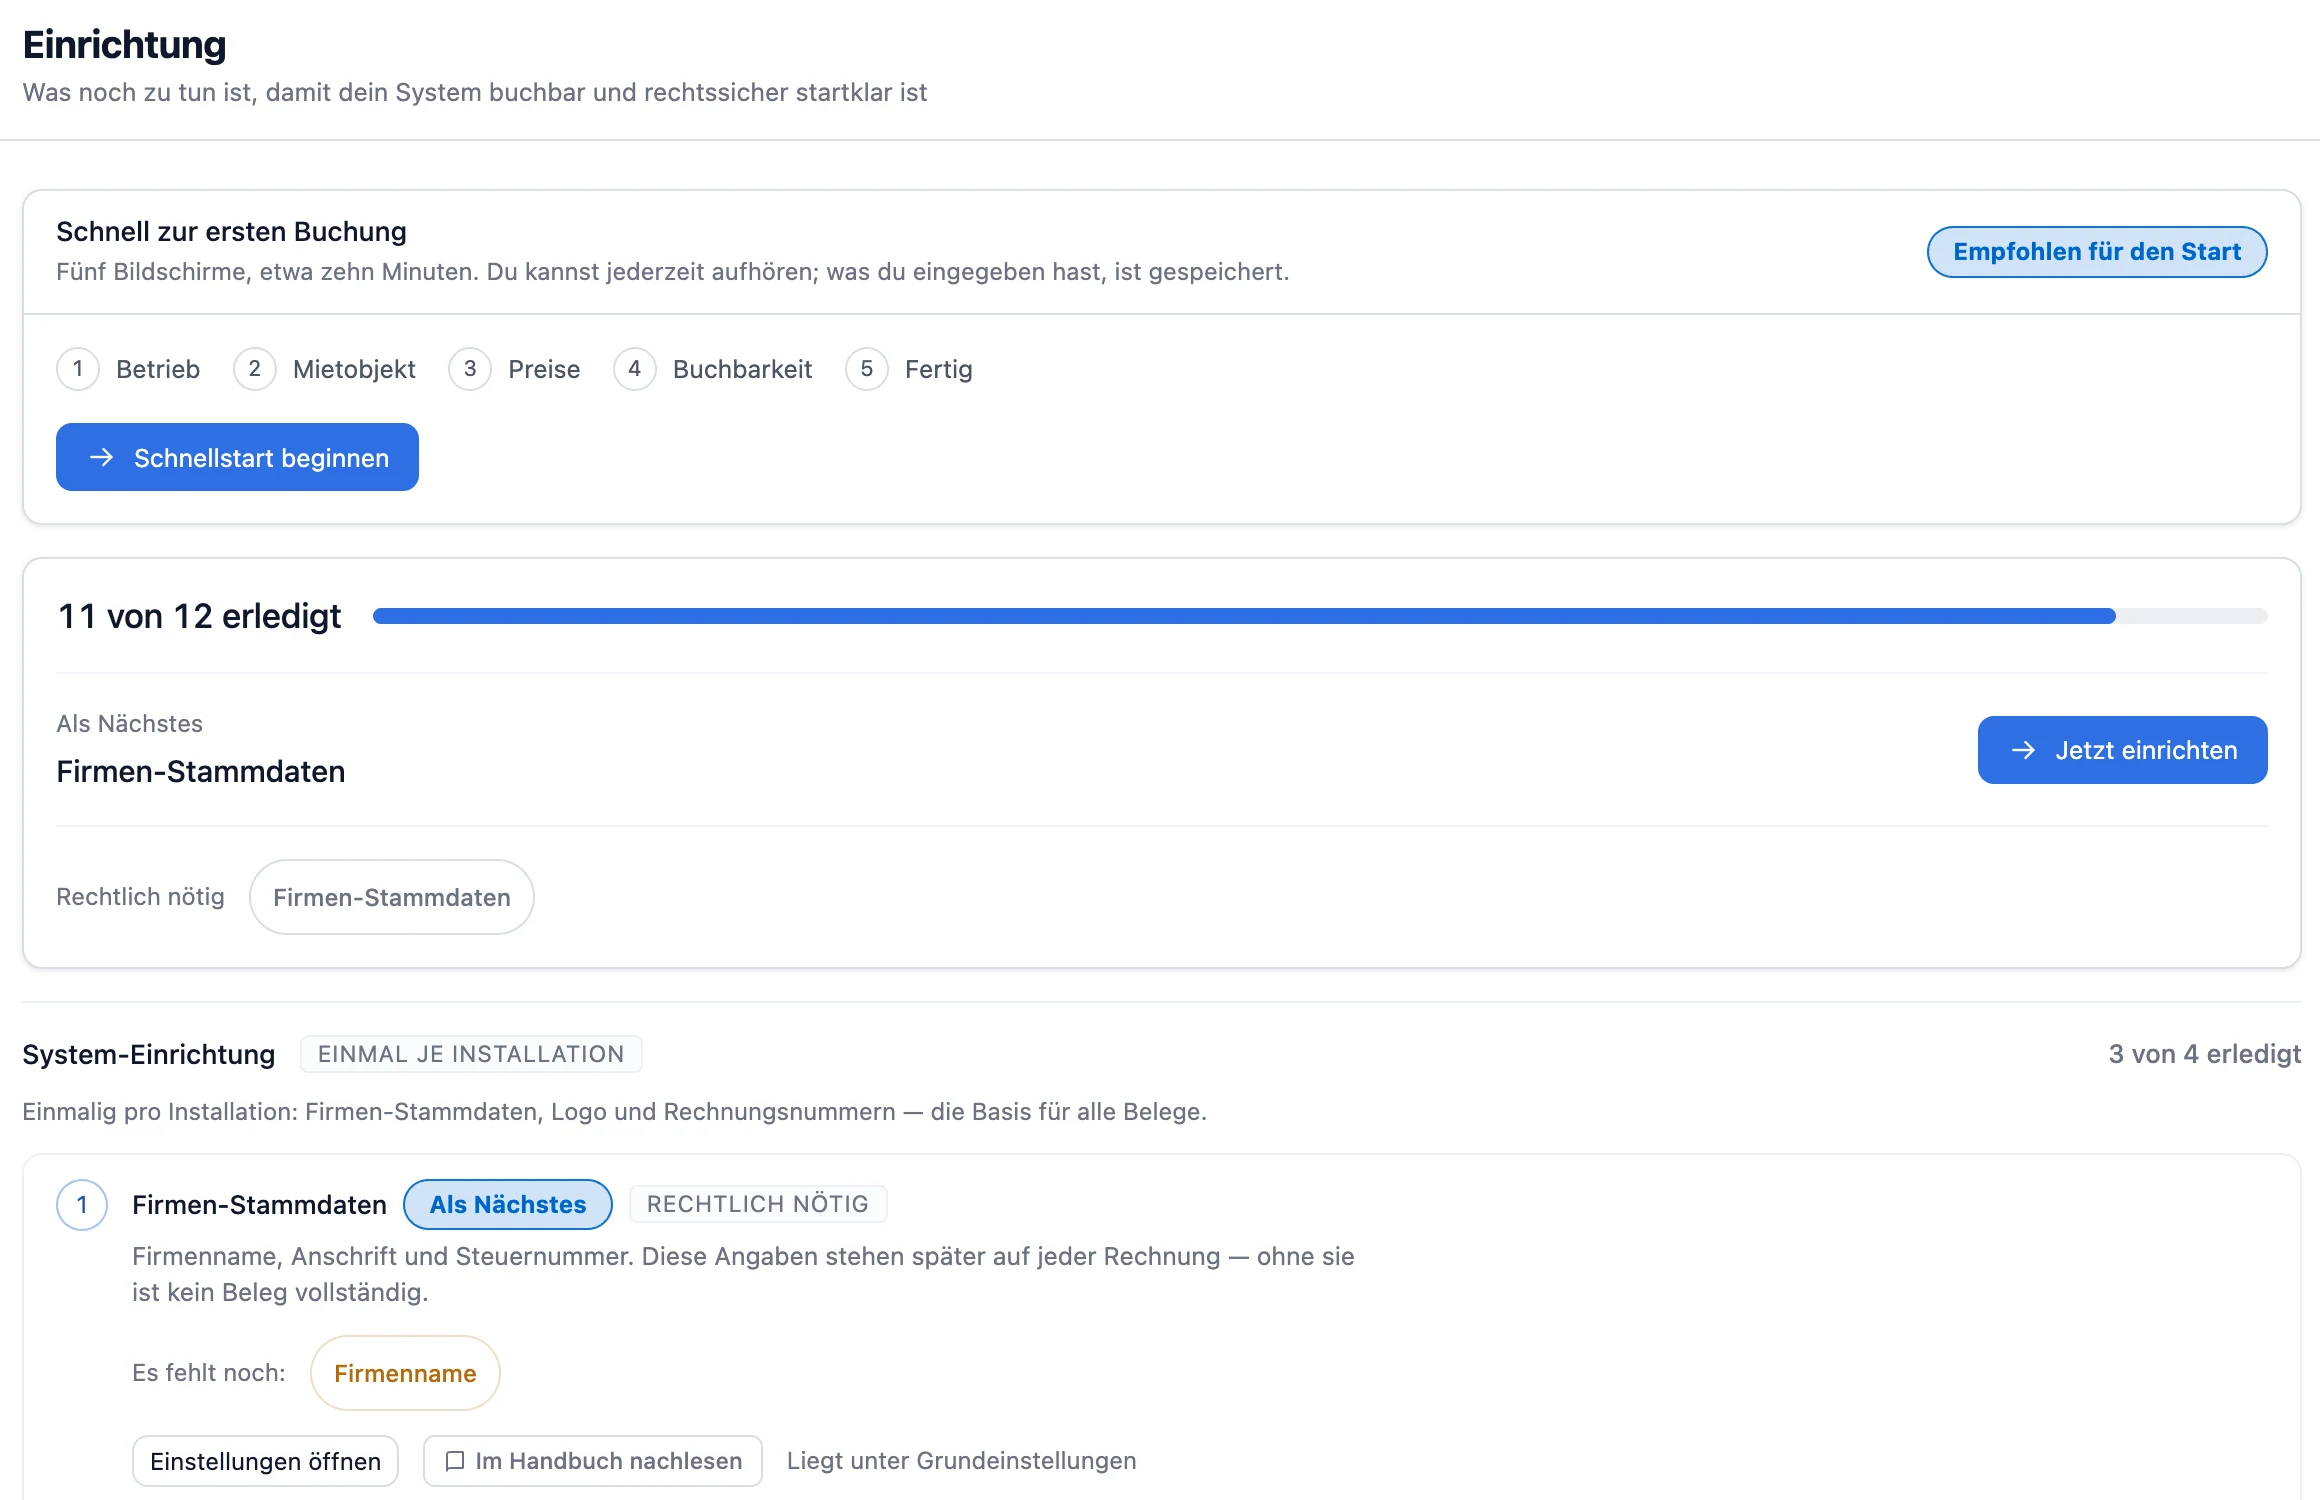This screenshot has height=1500, width=2320.
Task: Click Im Handbuch nachlesen
Action: tap(593, 1461)
